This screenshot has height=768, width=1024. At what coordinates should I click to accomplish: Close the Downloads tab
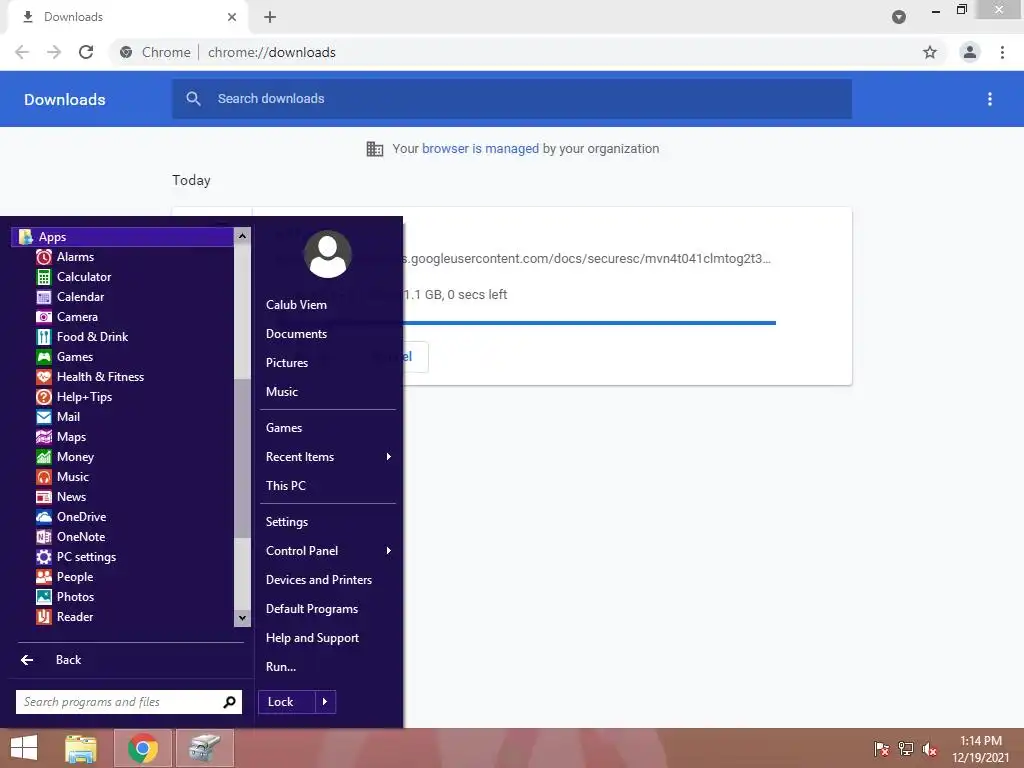(x=232, y=17)
